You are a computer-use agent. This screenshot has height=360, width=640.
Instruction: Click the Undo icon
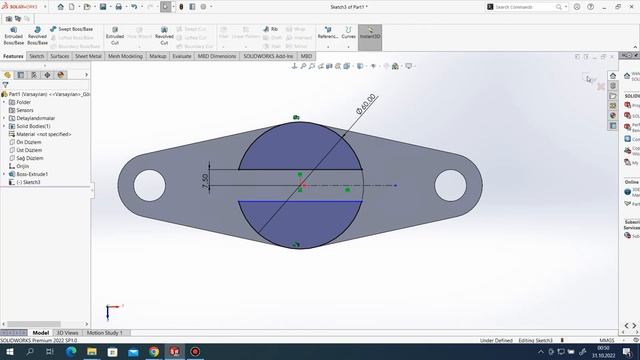pos(134,7)
